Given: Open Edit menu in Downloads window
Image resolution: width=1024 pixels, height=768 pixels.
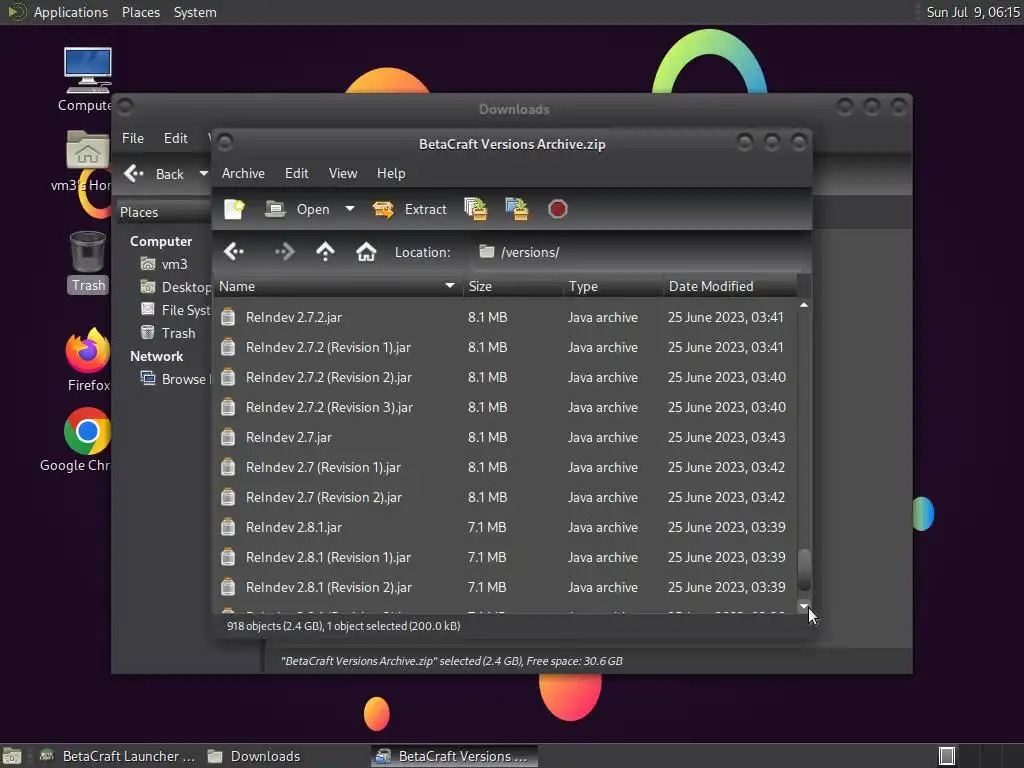Looking at the screenshot, I should point(176,138).
